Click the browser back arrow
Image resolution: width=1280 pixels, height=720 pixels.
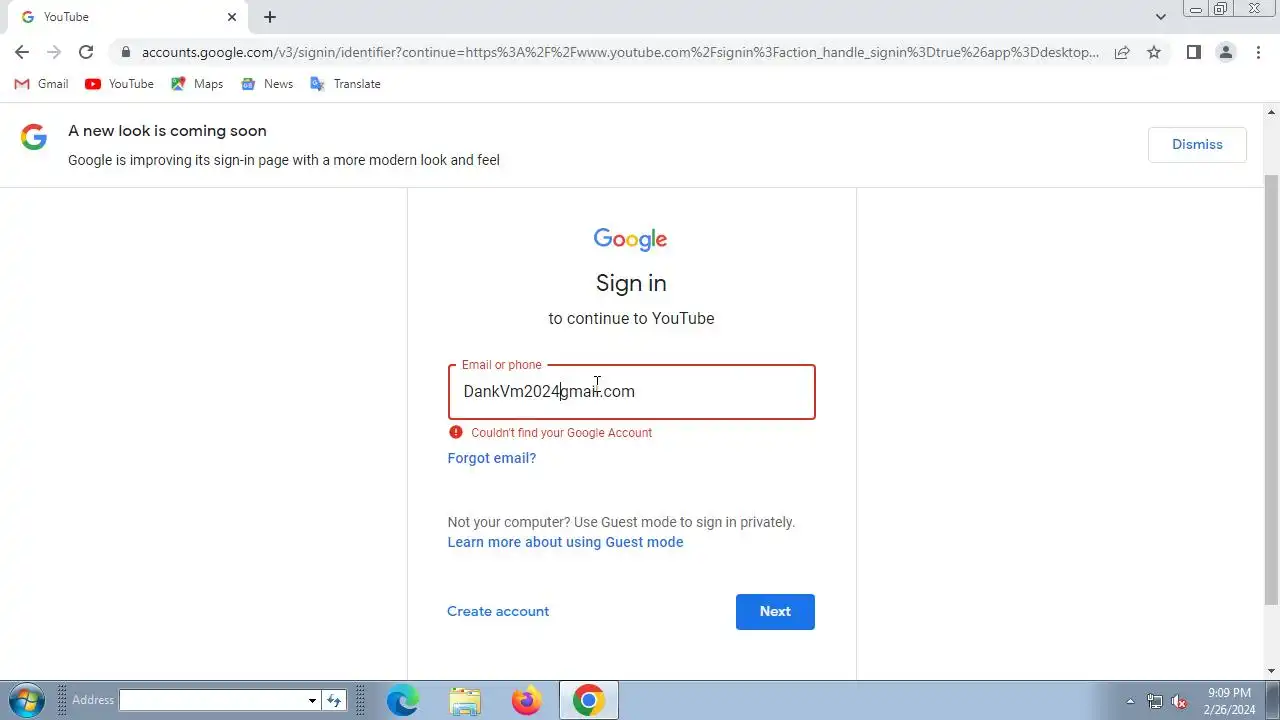pyautogui.click(x=22, y=52)
